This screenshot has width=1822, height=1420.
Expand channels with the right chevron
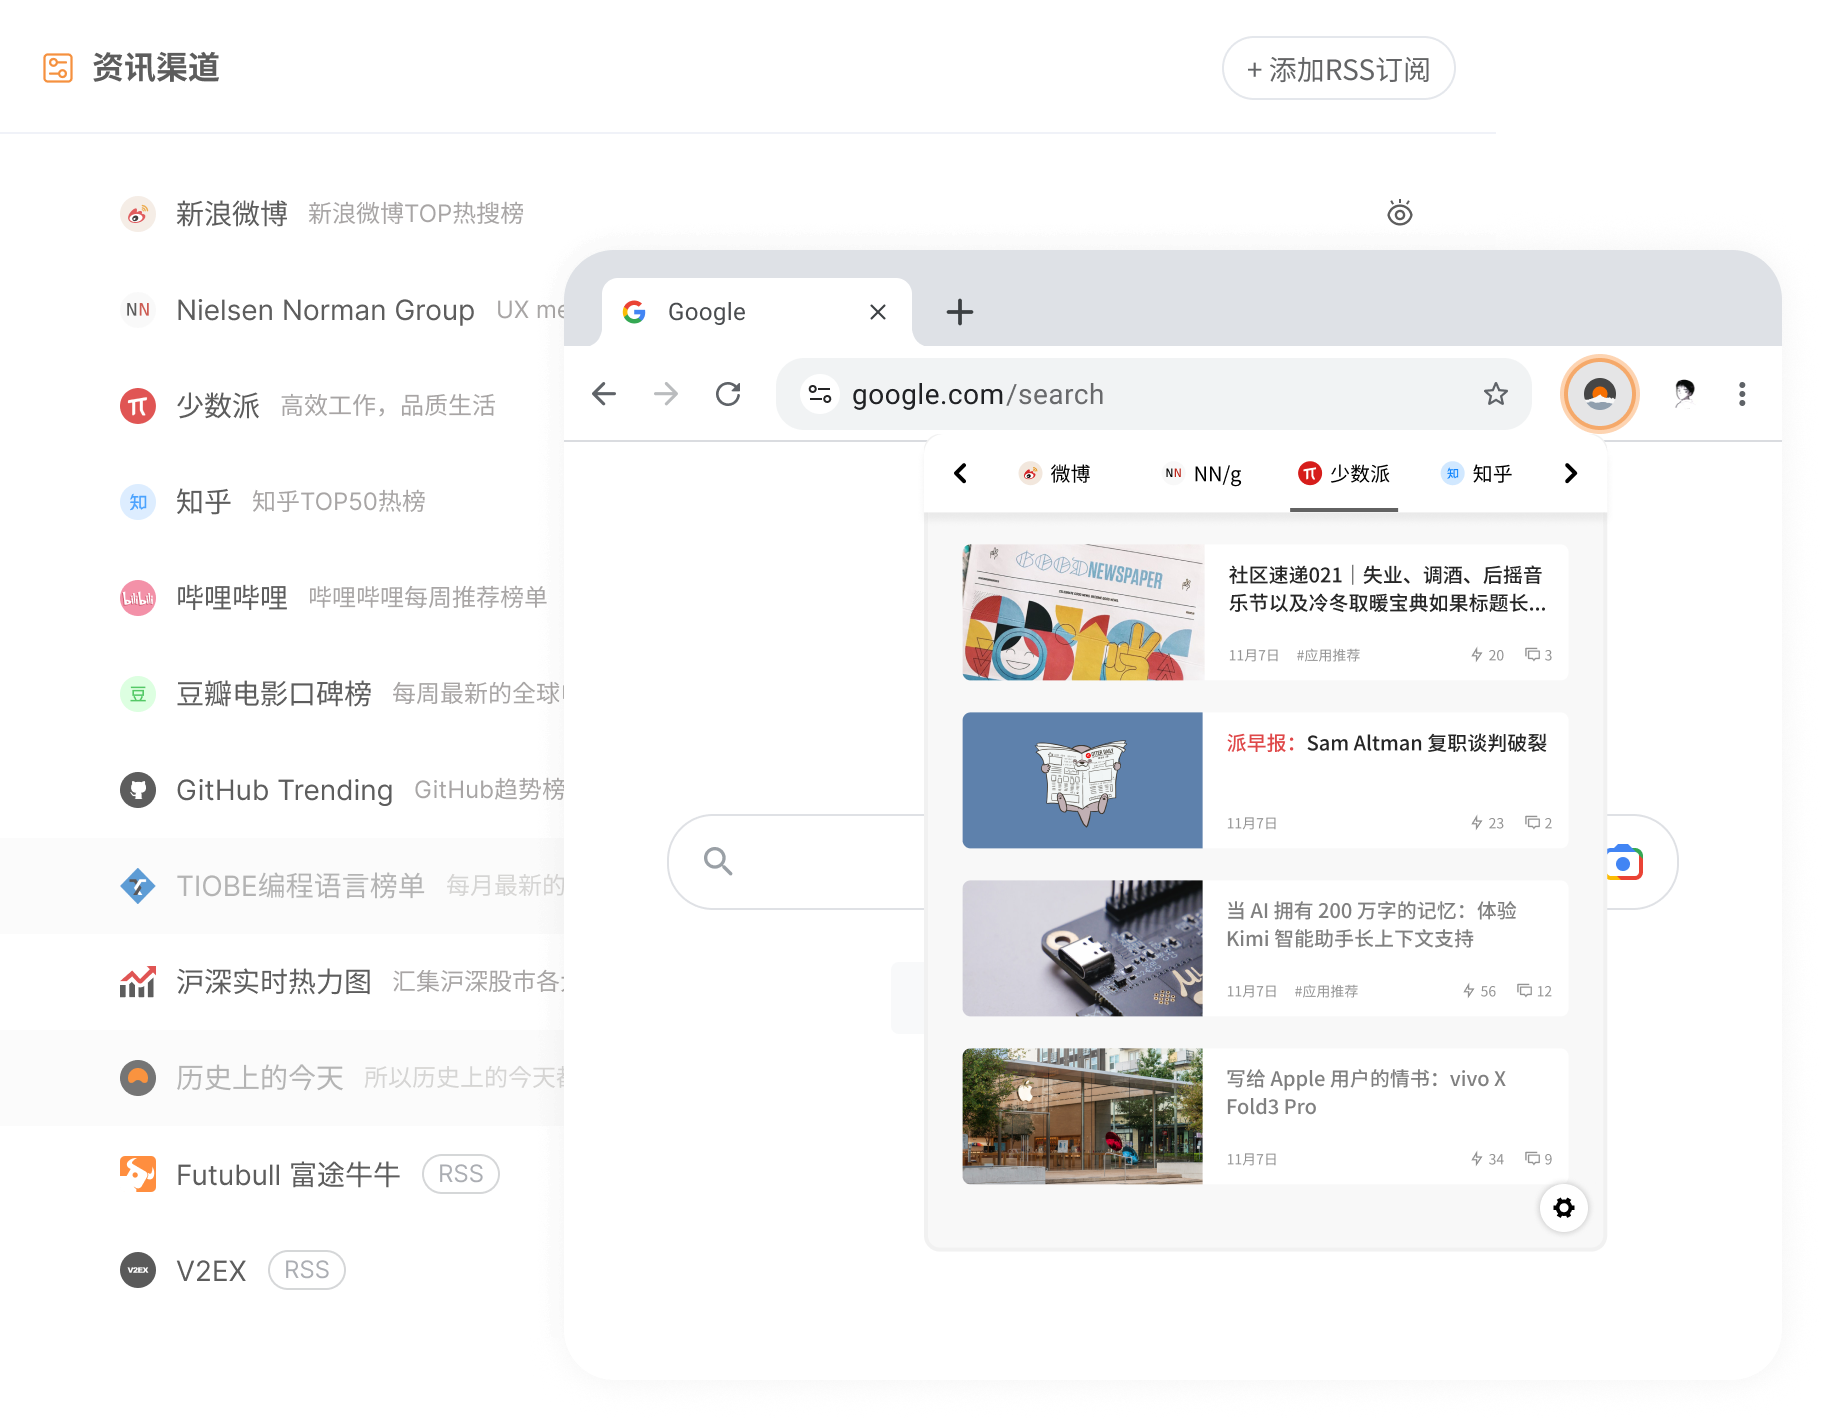click(1570, 473)
